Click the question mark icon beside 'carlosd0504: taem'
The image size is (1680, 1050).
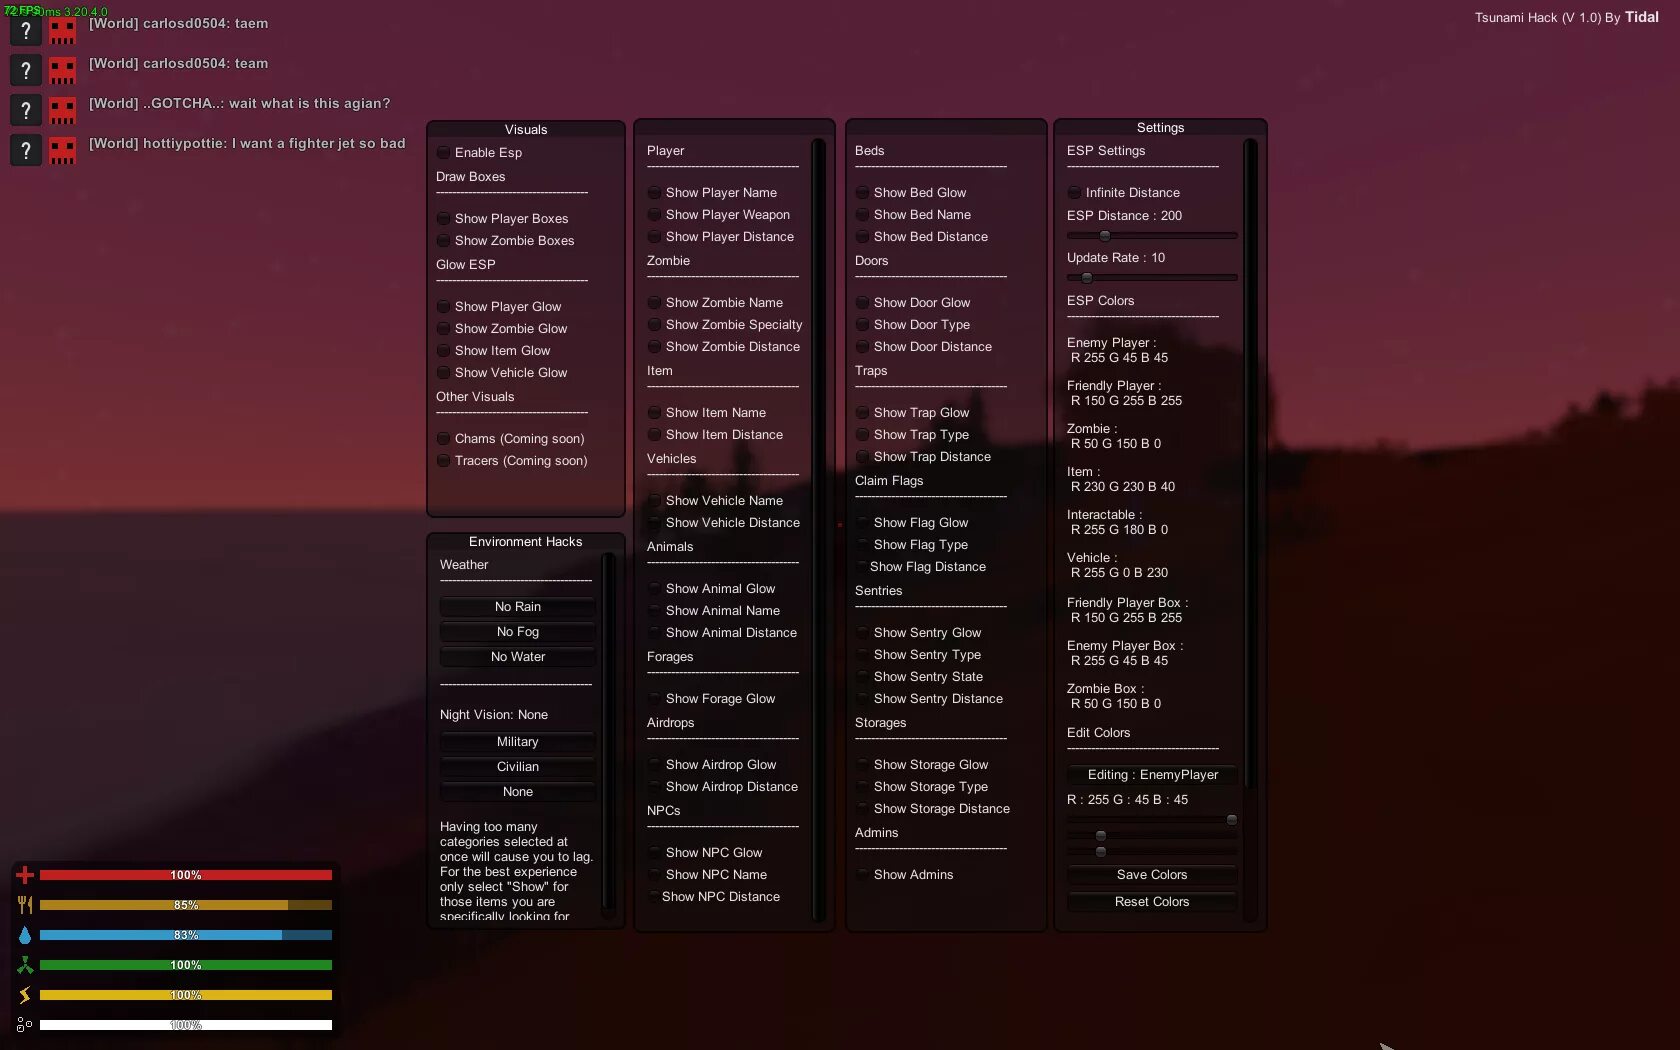(x=26, y=30)
